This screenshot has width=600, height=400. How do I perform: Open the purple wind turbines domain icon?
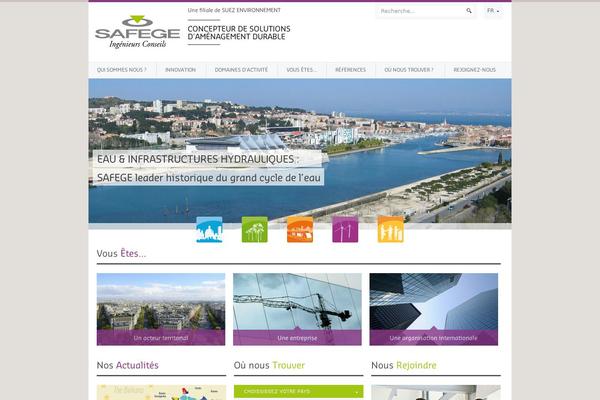(345, 230)
